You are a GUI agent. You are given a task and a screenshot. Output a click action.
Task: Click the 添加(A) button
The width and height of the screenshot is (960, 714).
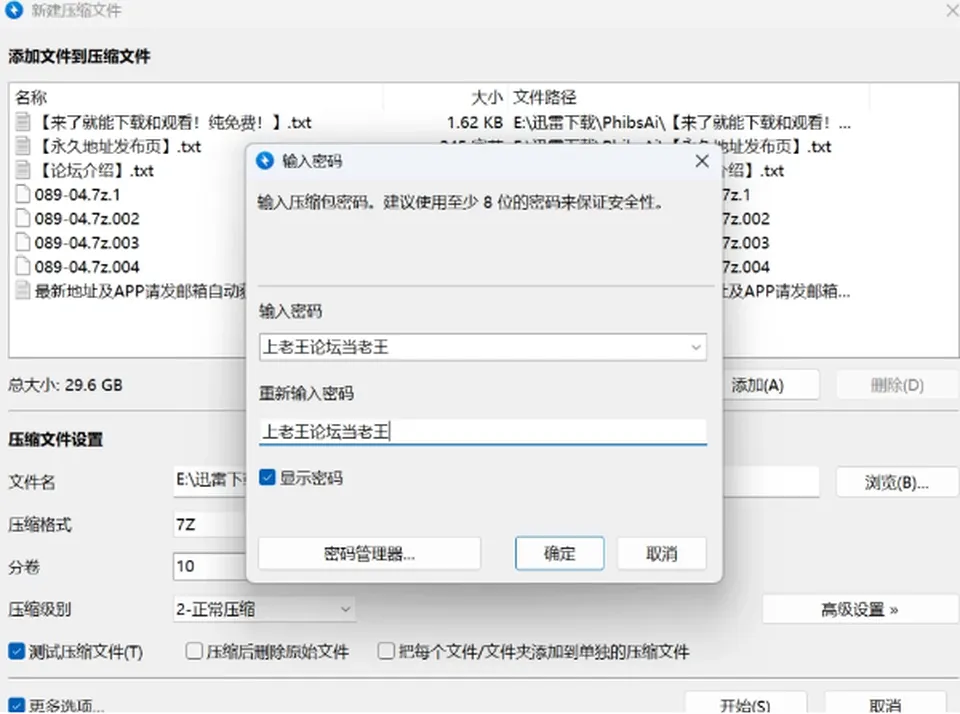click(x=770, y=385)
